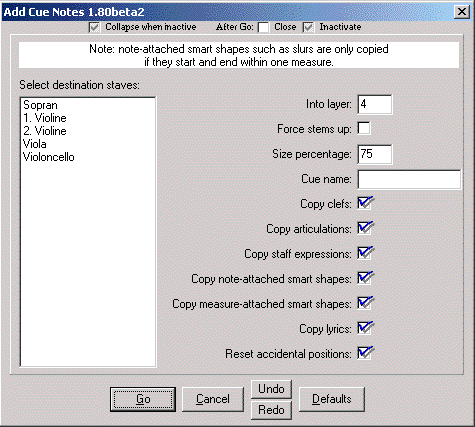Disable Copy articulations checkbox
The width and height of the screenshot is (475, 427).
(x=365, y=228)
